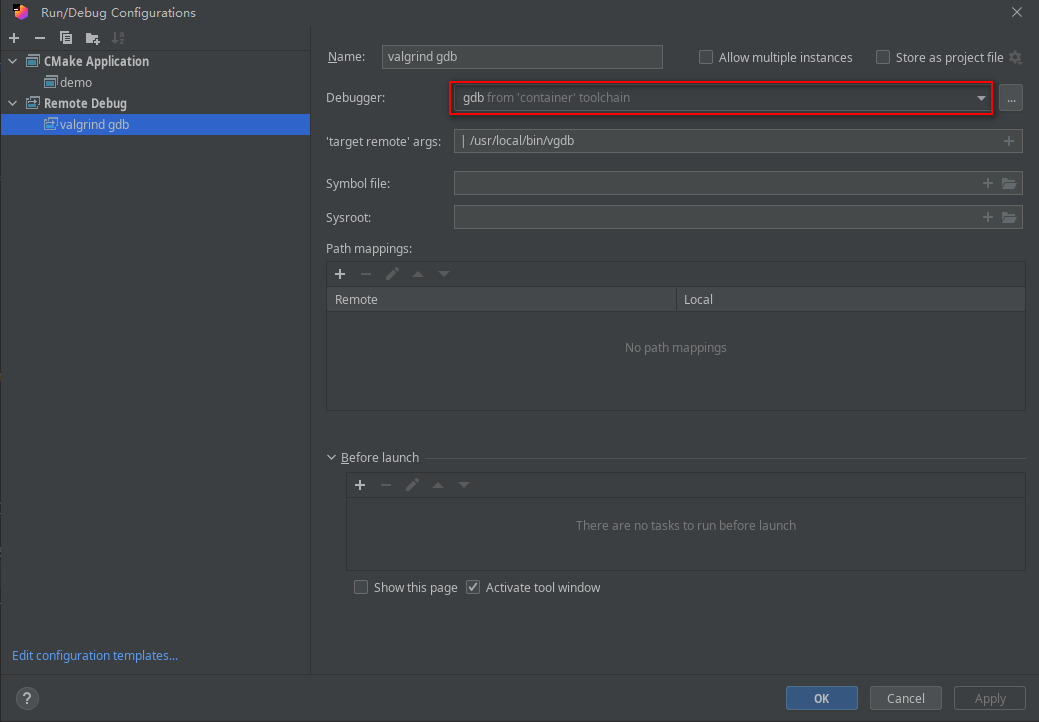Add a new configuration with the plus icon
The image size is (1039, 722).
point(14,38)
